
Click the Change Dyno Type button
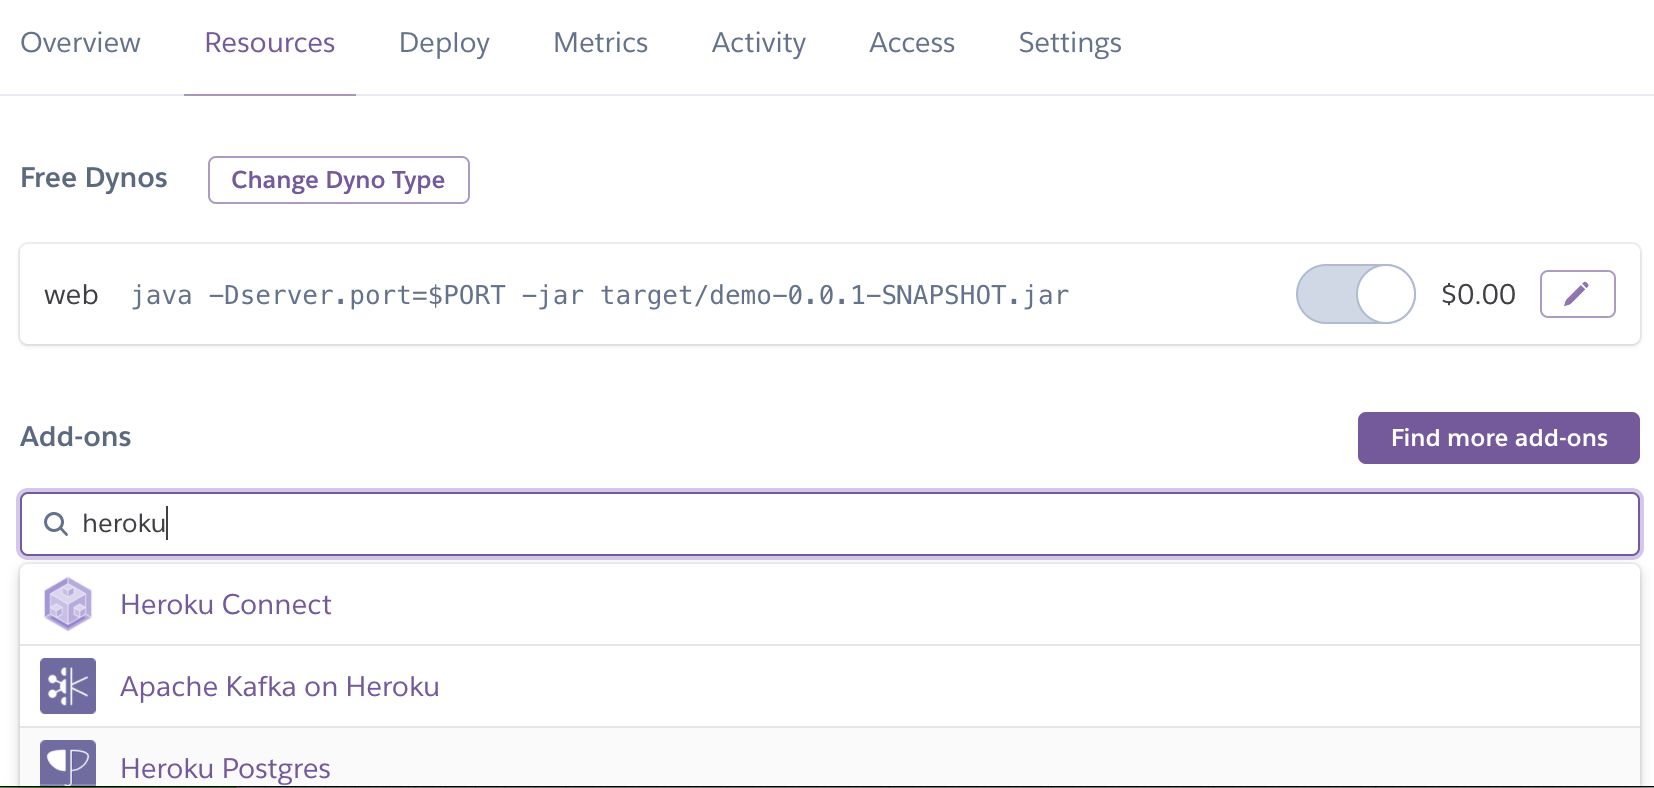pos(338,180)
